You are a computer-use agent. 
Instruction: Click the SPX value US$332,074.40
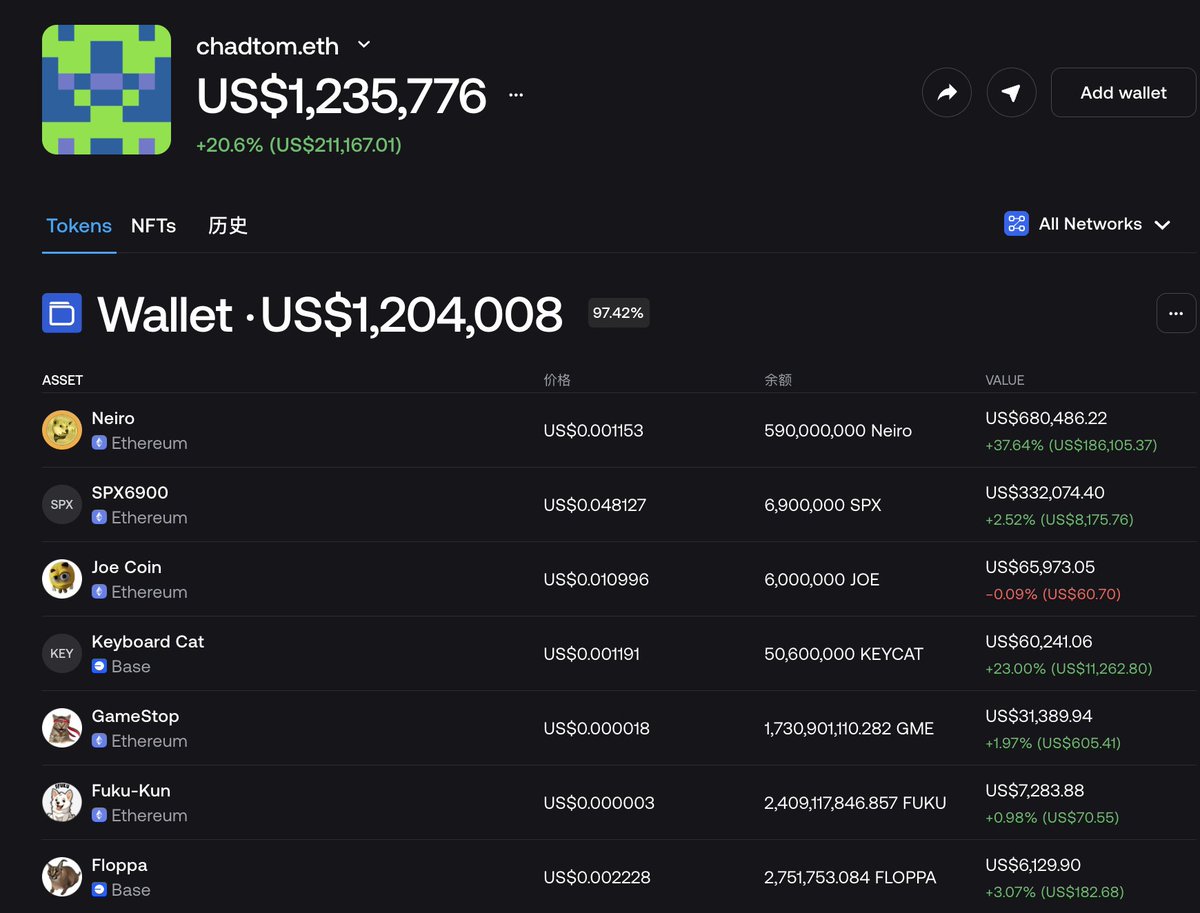[x=1045, y=492]
